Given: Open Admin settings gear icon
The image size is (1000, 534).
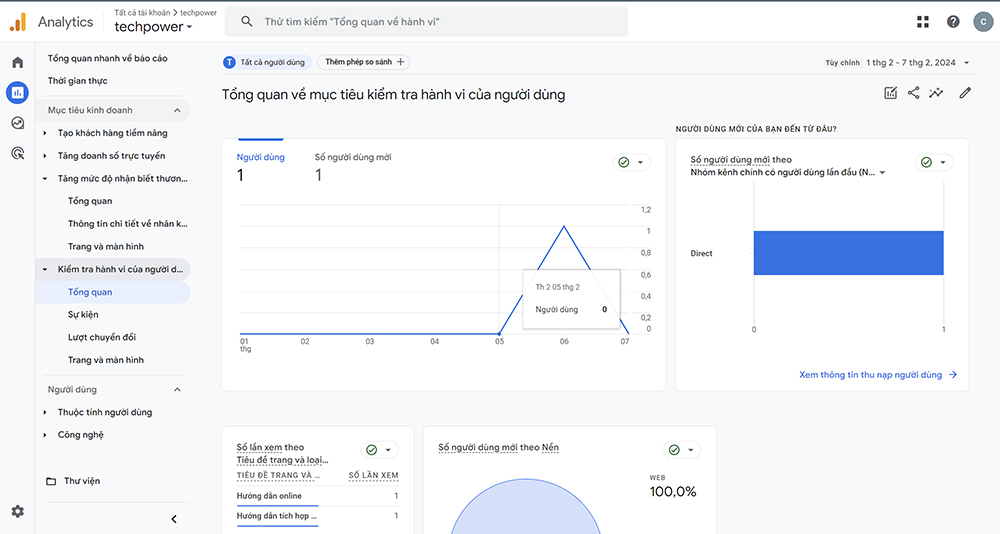Looking at the screenshot, I should click(x=17, y=511).
